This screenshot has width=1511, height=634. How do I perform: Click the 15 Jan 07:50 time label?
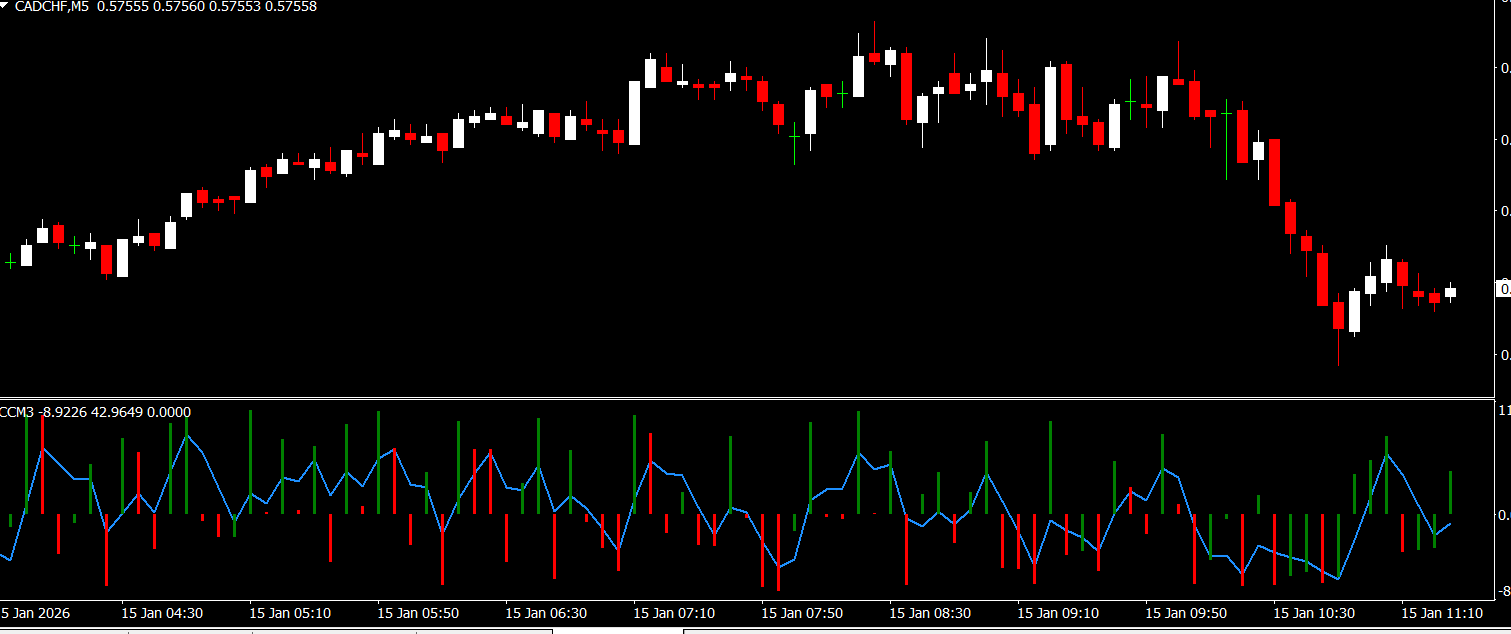802,612
